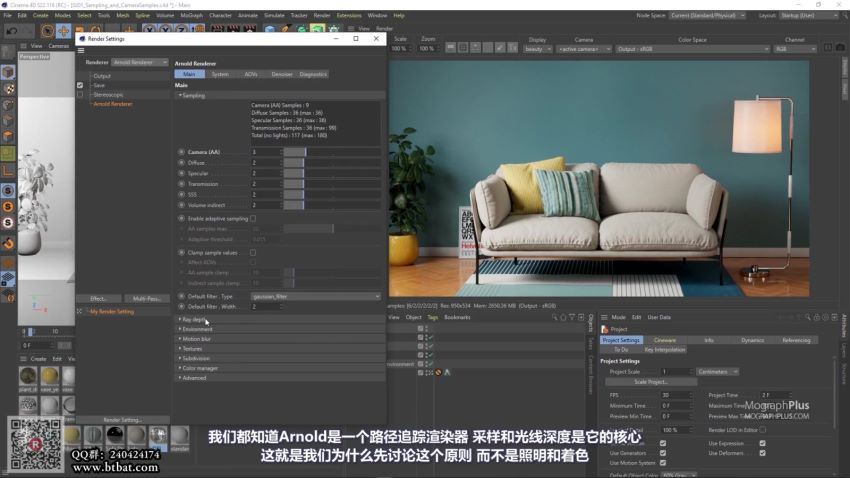Toggle Render LOD in Editor checkbox

pyautogui.click(x=763, y=430)
